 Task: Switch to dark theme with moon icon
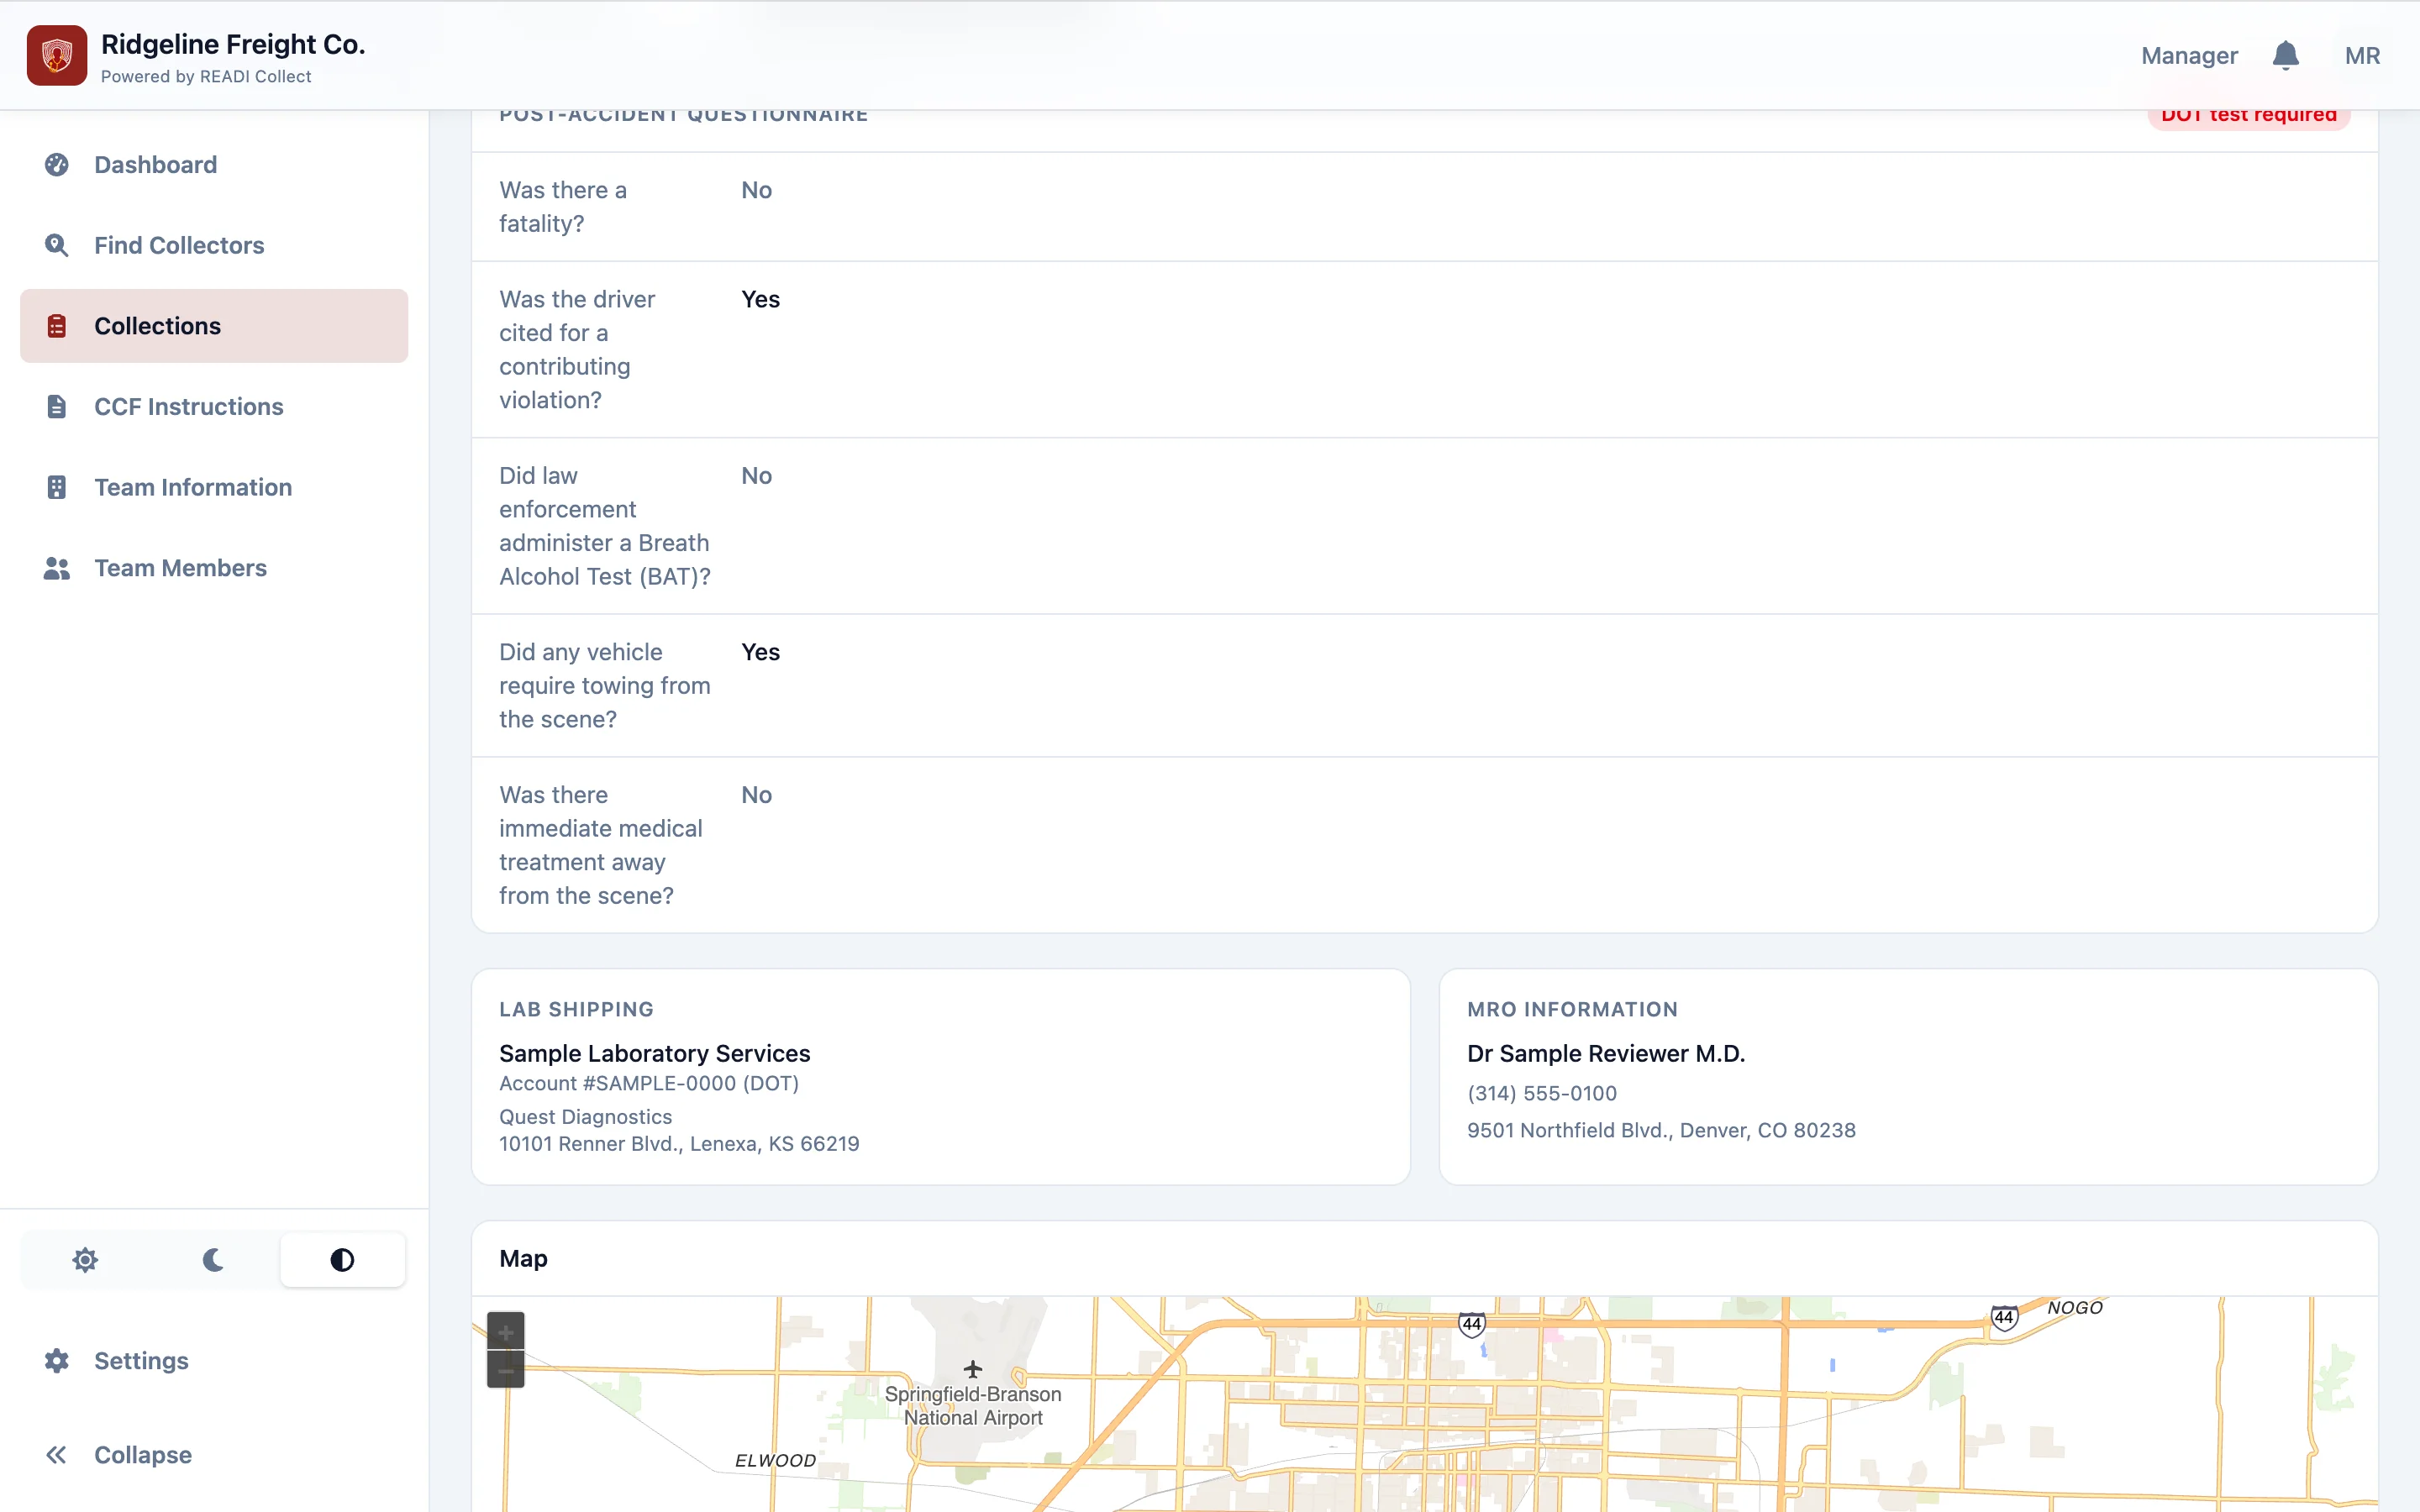(213, 1259)
